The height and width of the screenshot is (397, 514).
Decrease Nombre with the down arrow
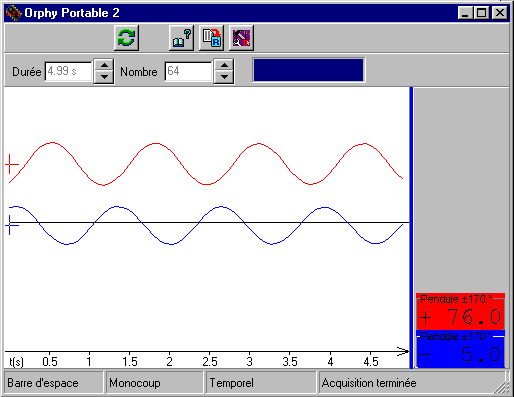tap(224, 77)
